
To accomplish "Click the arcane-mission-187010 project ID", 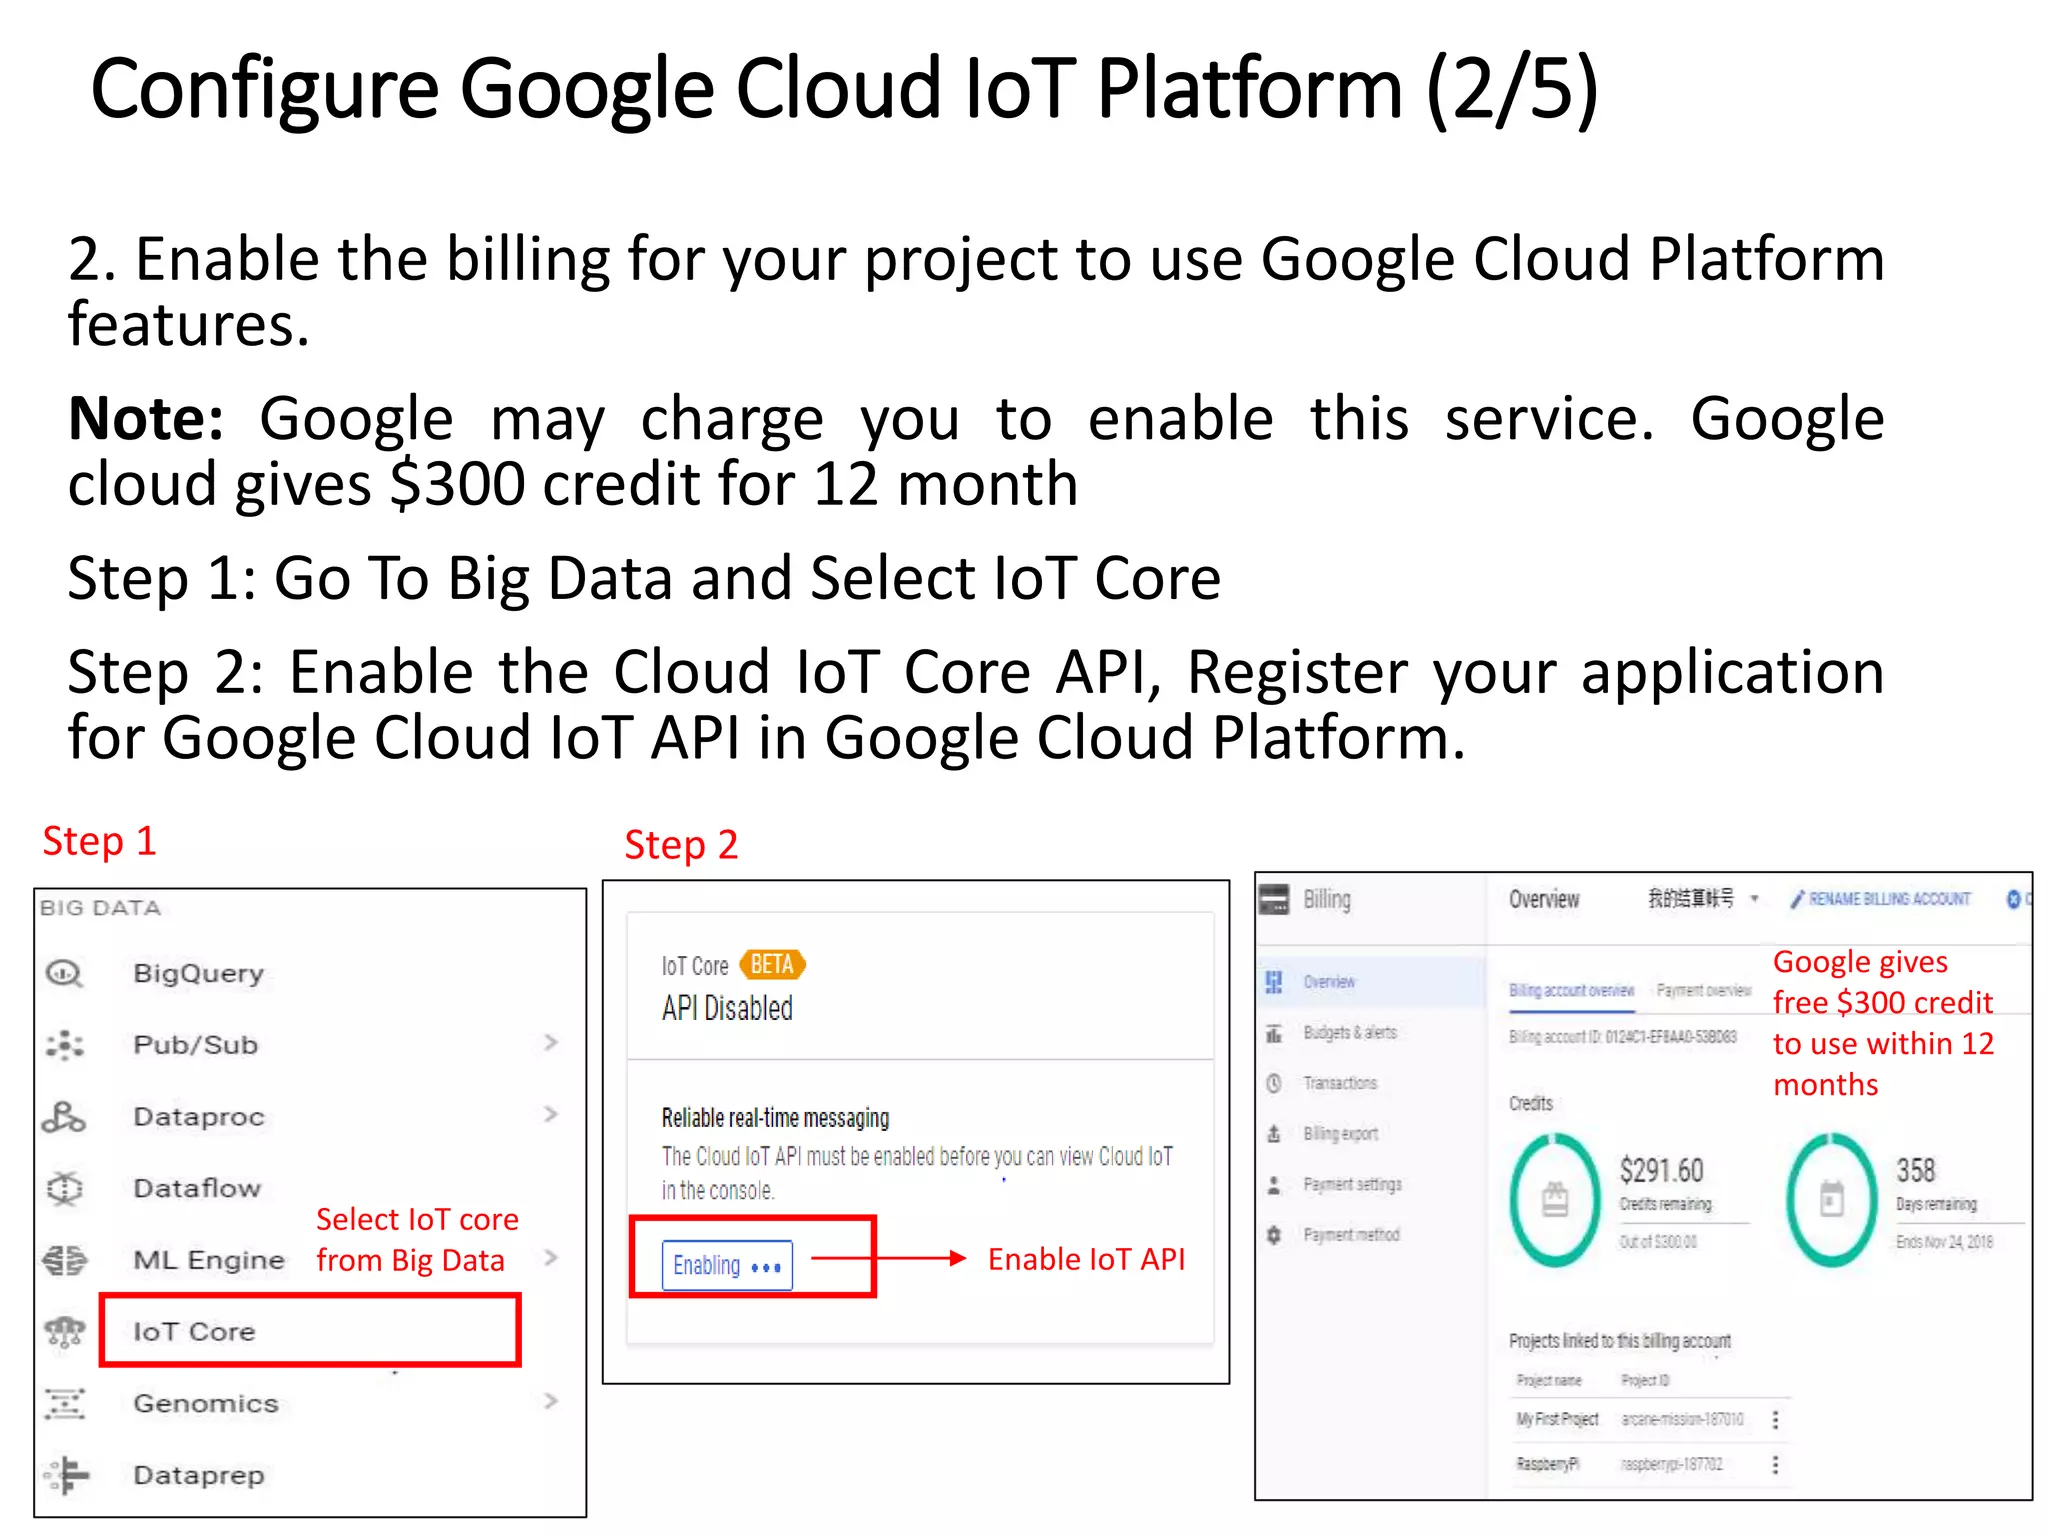I will [x=1682, y=1419].
